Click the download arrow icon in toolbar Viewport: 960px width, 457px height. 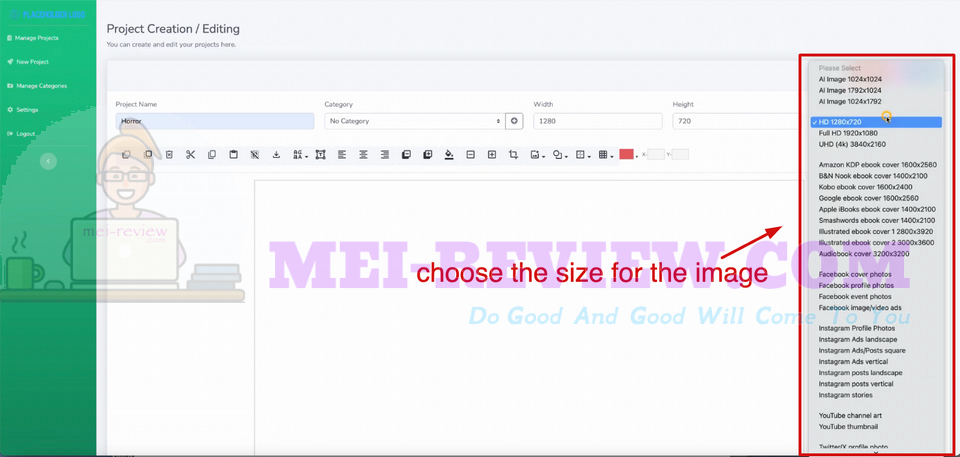pyautogui.click(x=276, y=155)
